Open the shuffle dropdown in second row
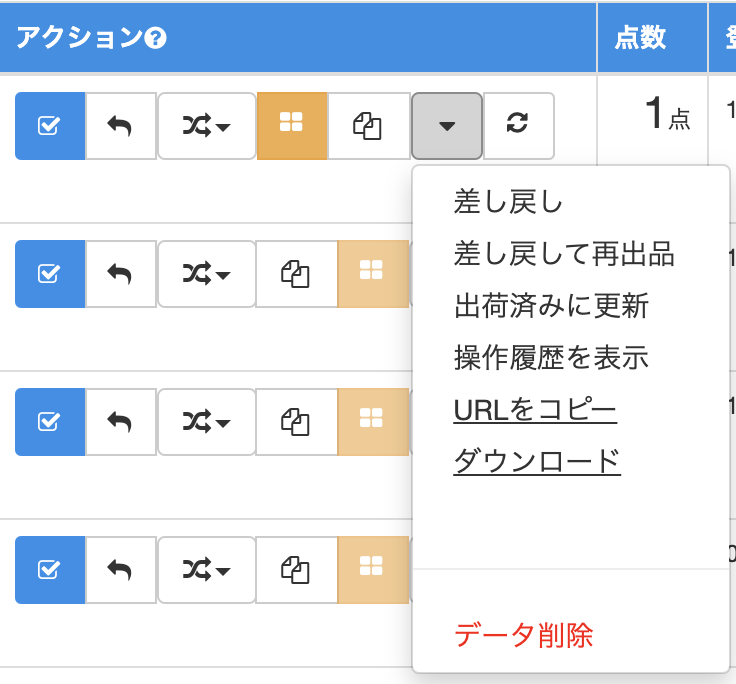Viewport: 736px width, 684px height. (x=207, y=274)
